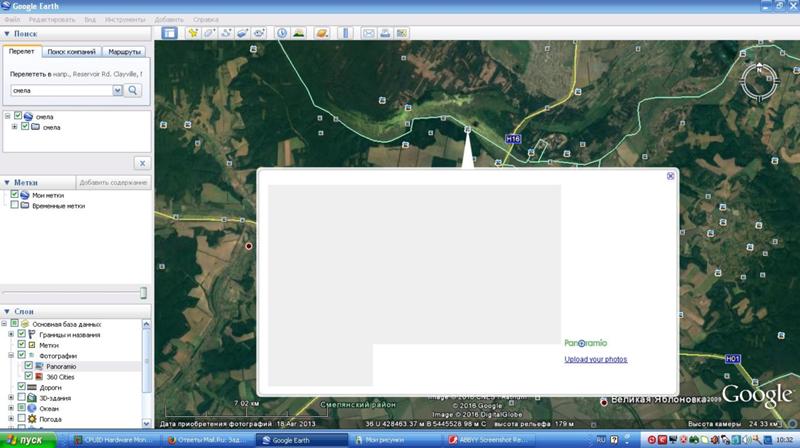Screen dimensions: 800x448
Task: Click the compass navigation ring
Action: tap(759, 81)
